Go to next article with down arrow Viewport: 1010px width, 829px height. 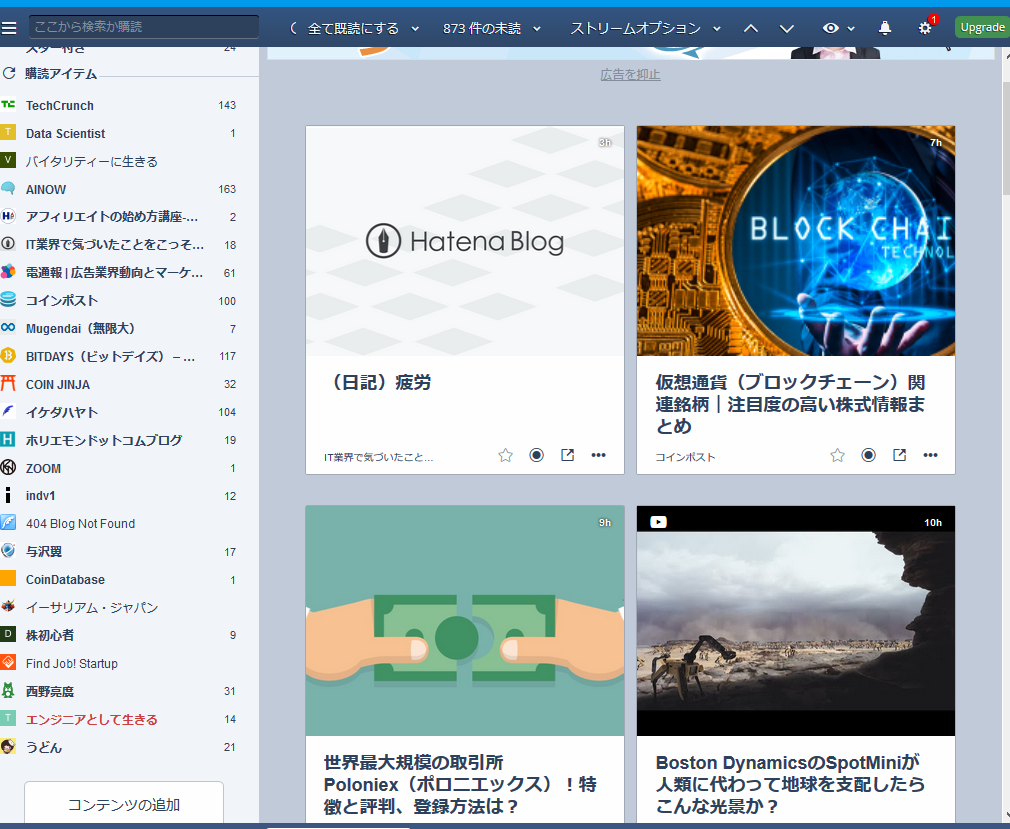[786, 28]
